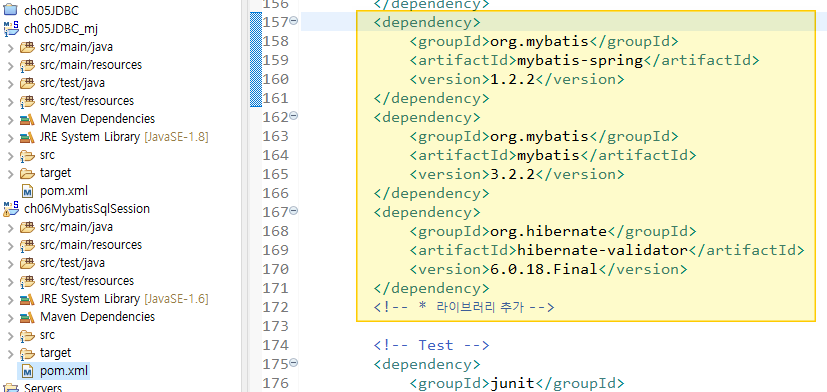Image resolution: width=827 pixels, height=392 pixels.
Task: Select src/test/resources in ch05JDBC_mj
Action: tap(87, 101)
